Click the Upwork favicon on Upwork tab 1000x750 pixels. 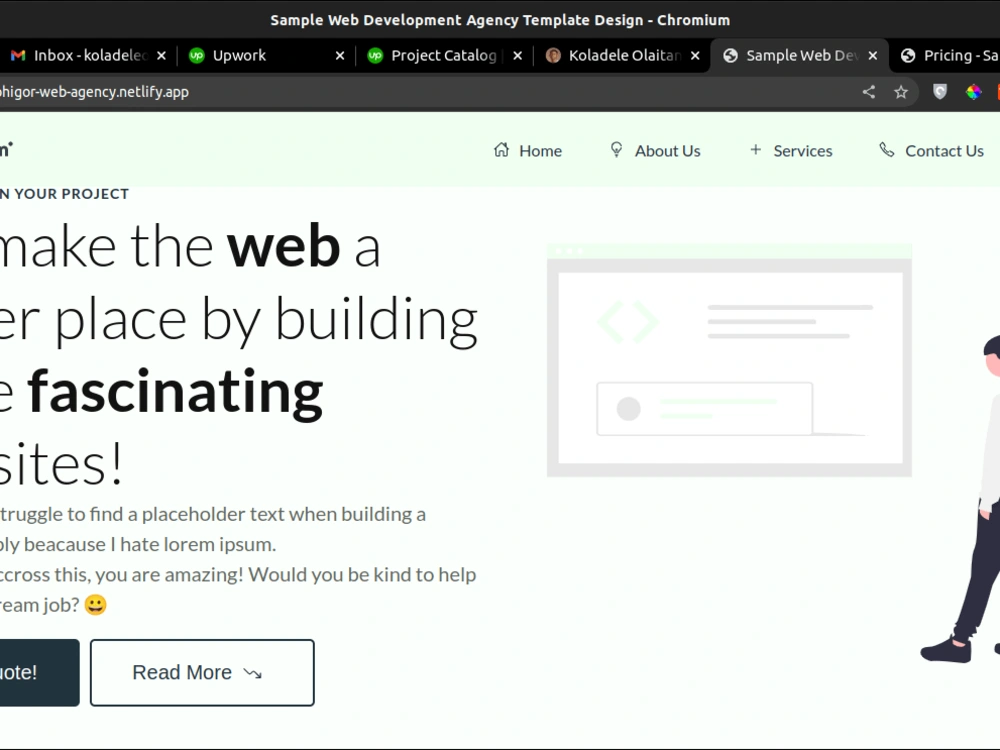click(x=196, y=55)
